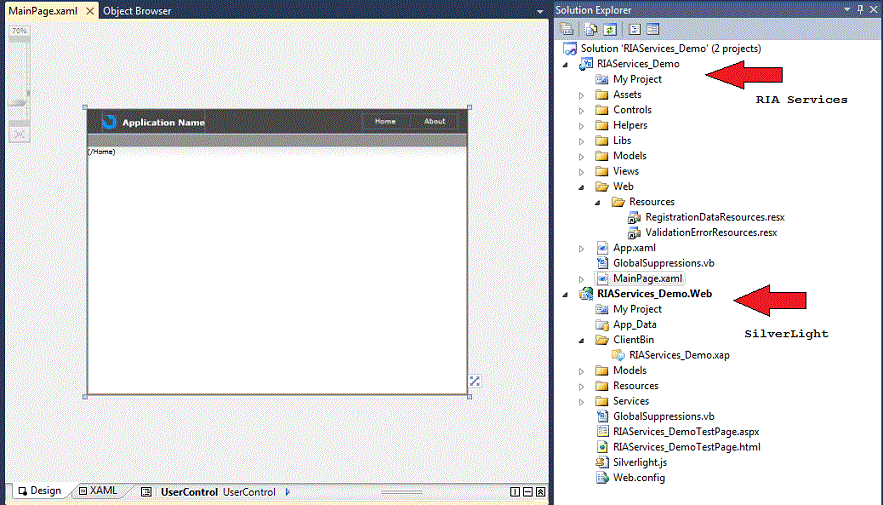The width and height of the screenshot is (883, 505).
Task: Switch to the MainPage.xaml tab
Action: (43, 11)
